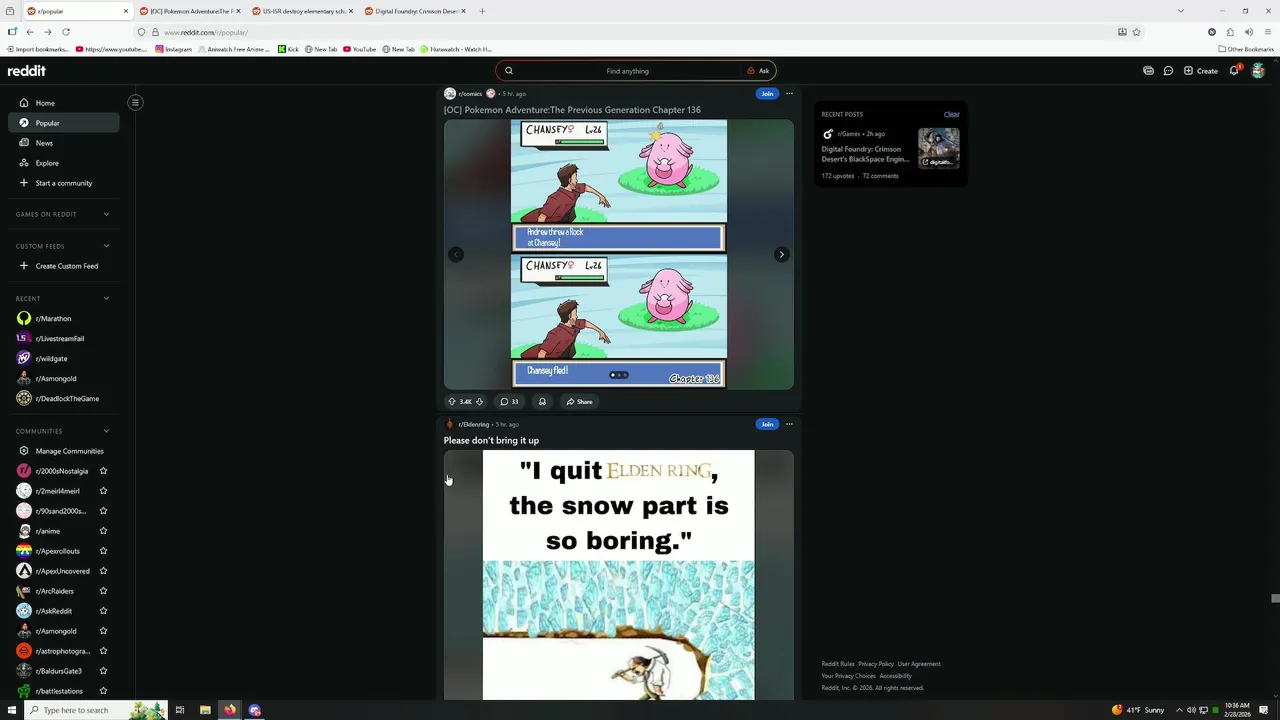Open Firefox application menu
Viewport: 1280px width, 720px height.
(1267, 32)
